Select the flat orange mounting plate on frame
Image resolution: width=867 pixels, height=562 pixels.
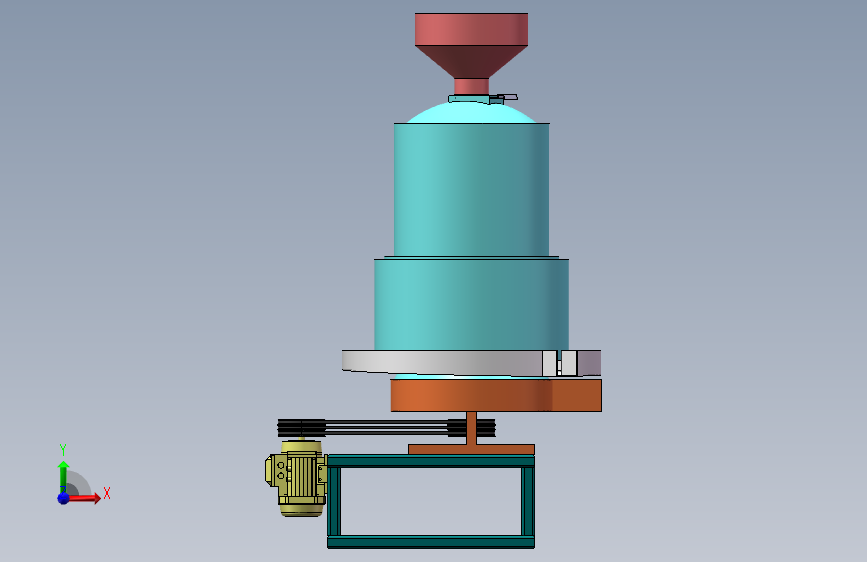(x=471, y=450)
